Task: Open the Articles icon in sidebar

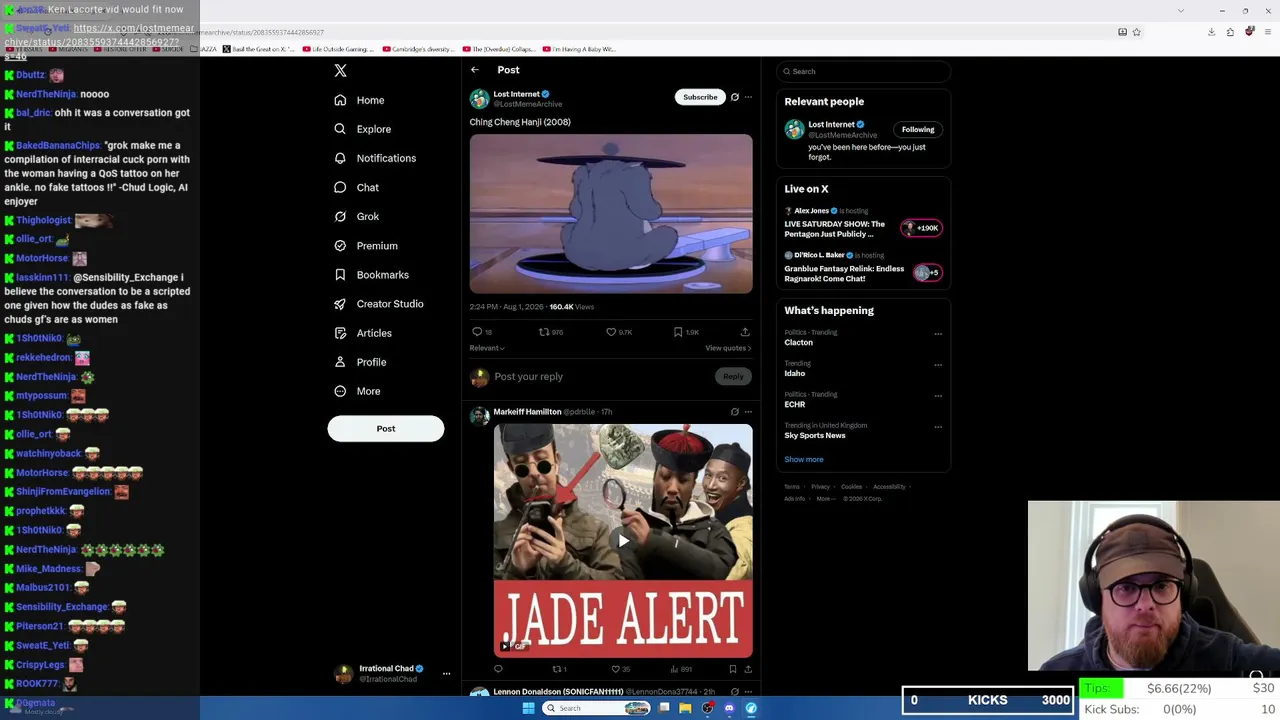Action: coord(340,333)
